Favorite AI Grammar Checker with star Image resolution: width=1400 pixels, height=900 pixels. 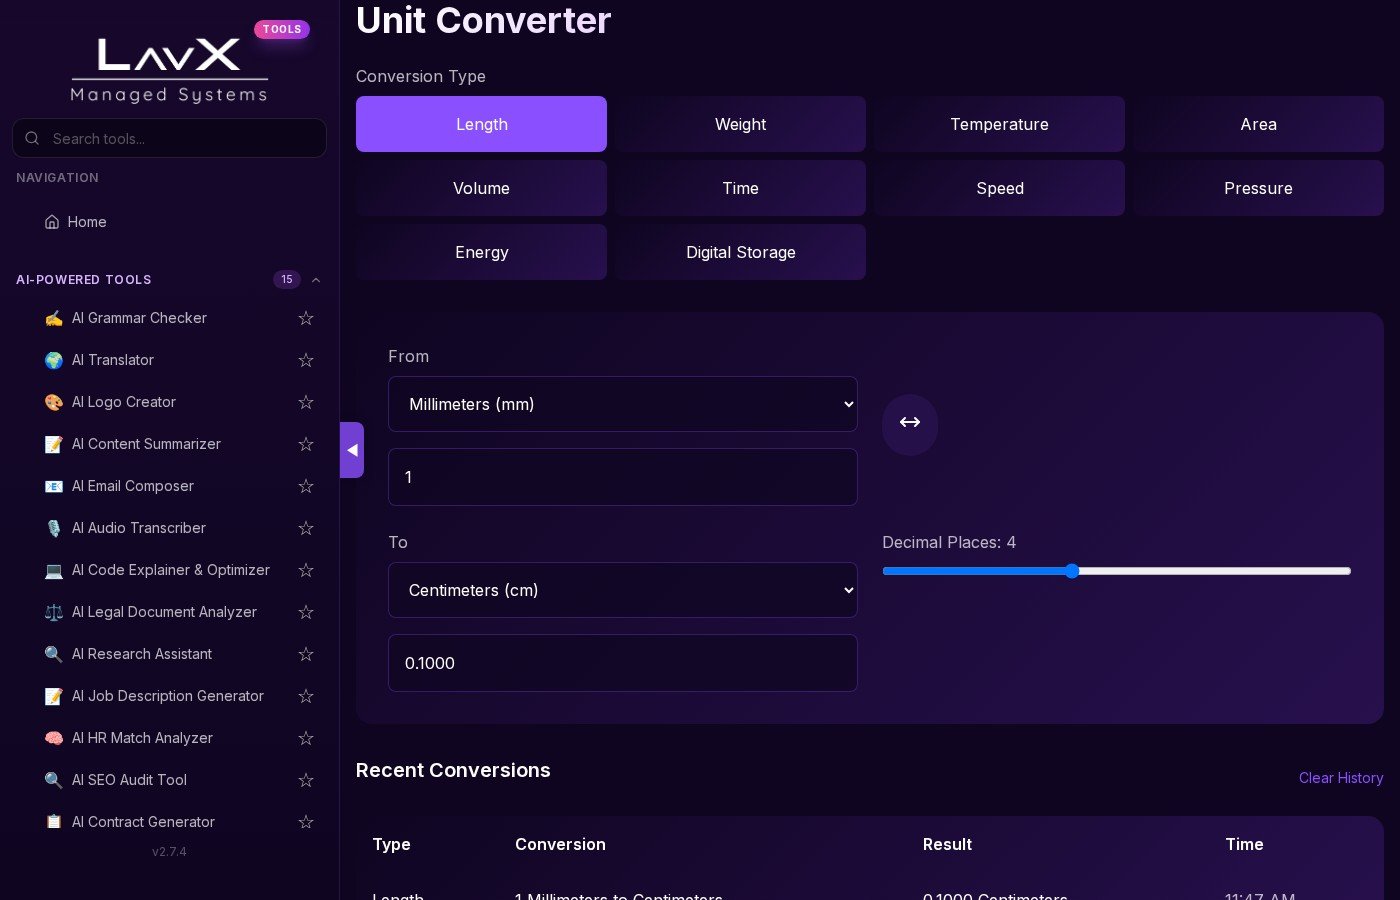306,318
